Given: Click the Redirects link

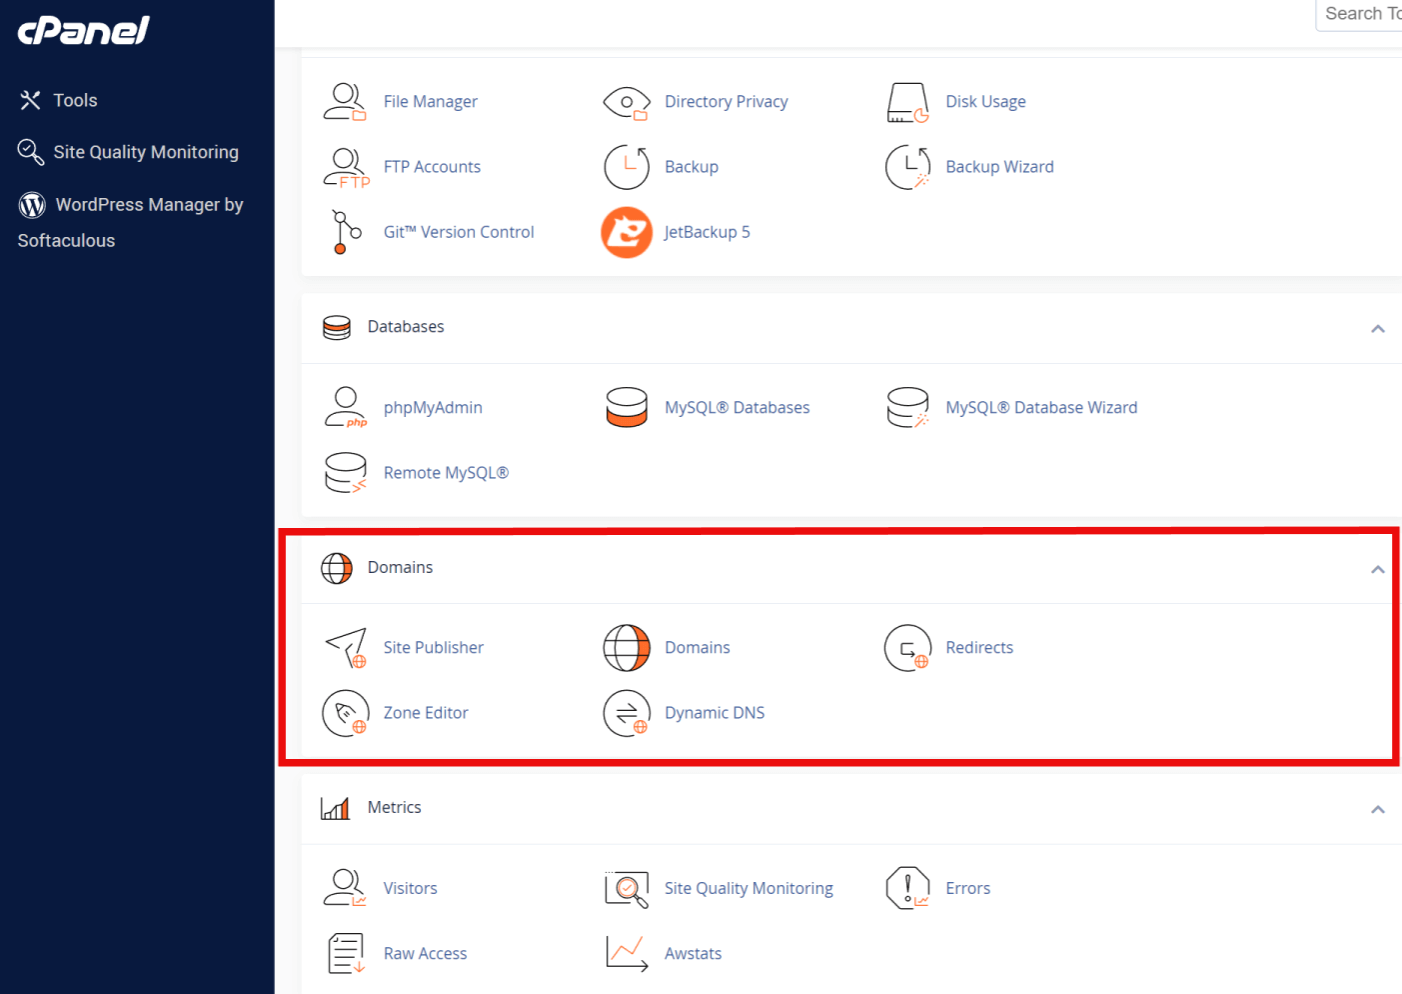Looking at the screenshot, I should click(x=980, y=648).
